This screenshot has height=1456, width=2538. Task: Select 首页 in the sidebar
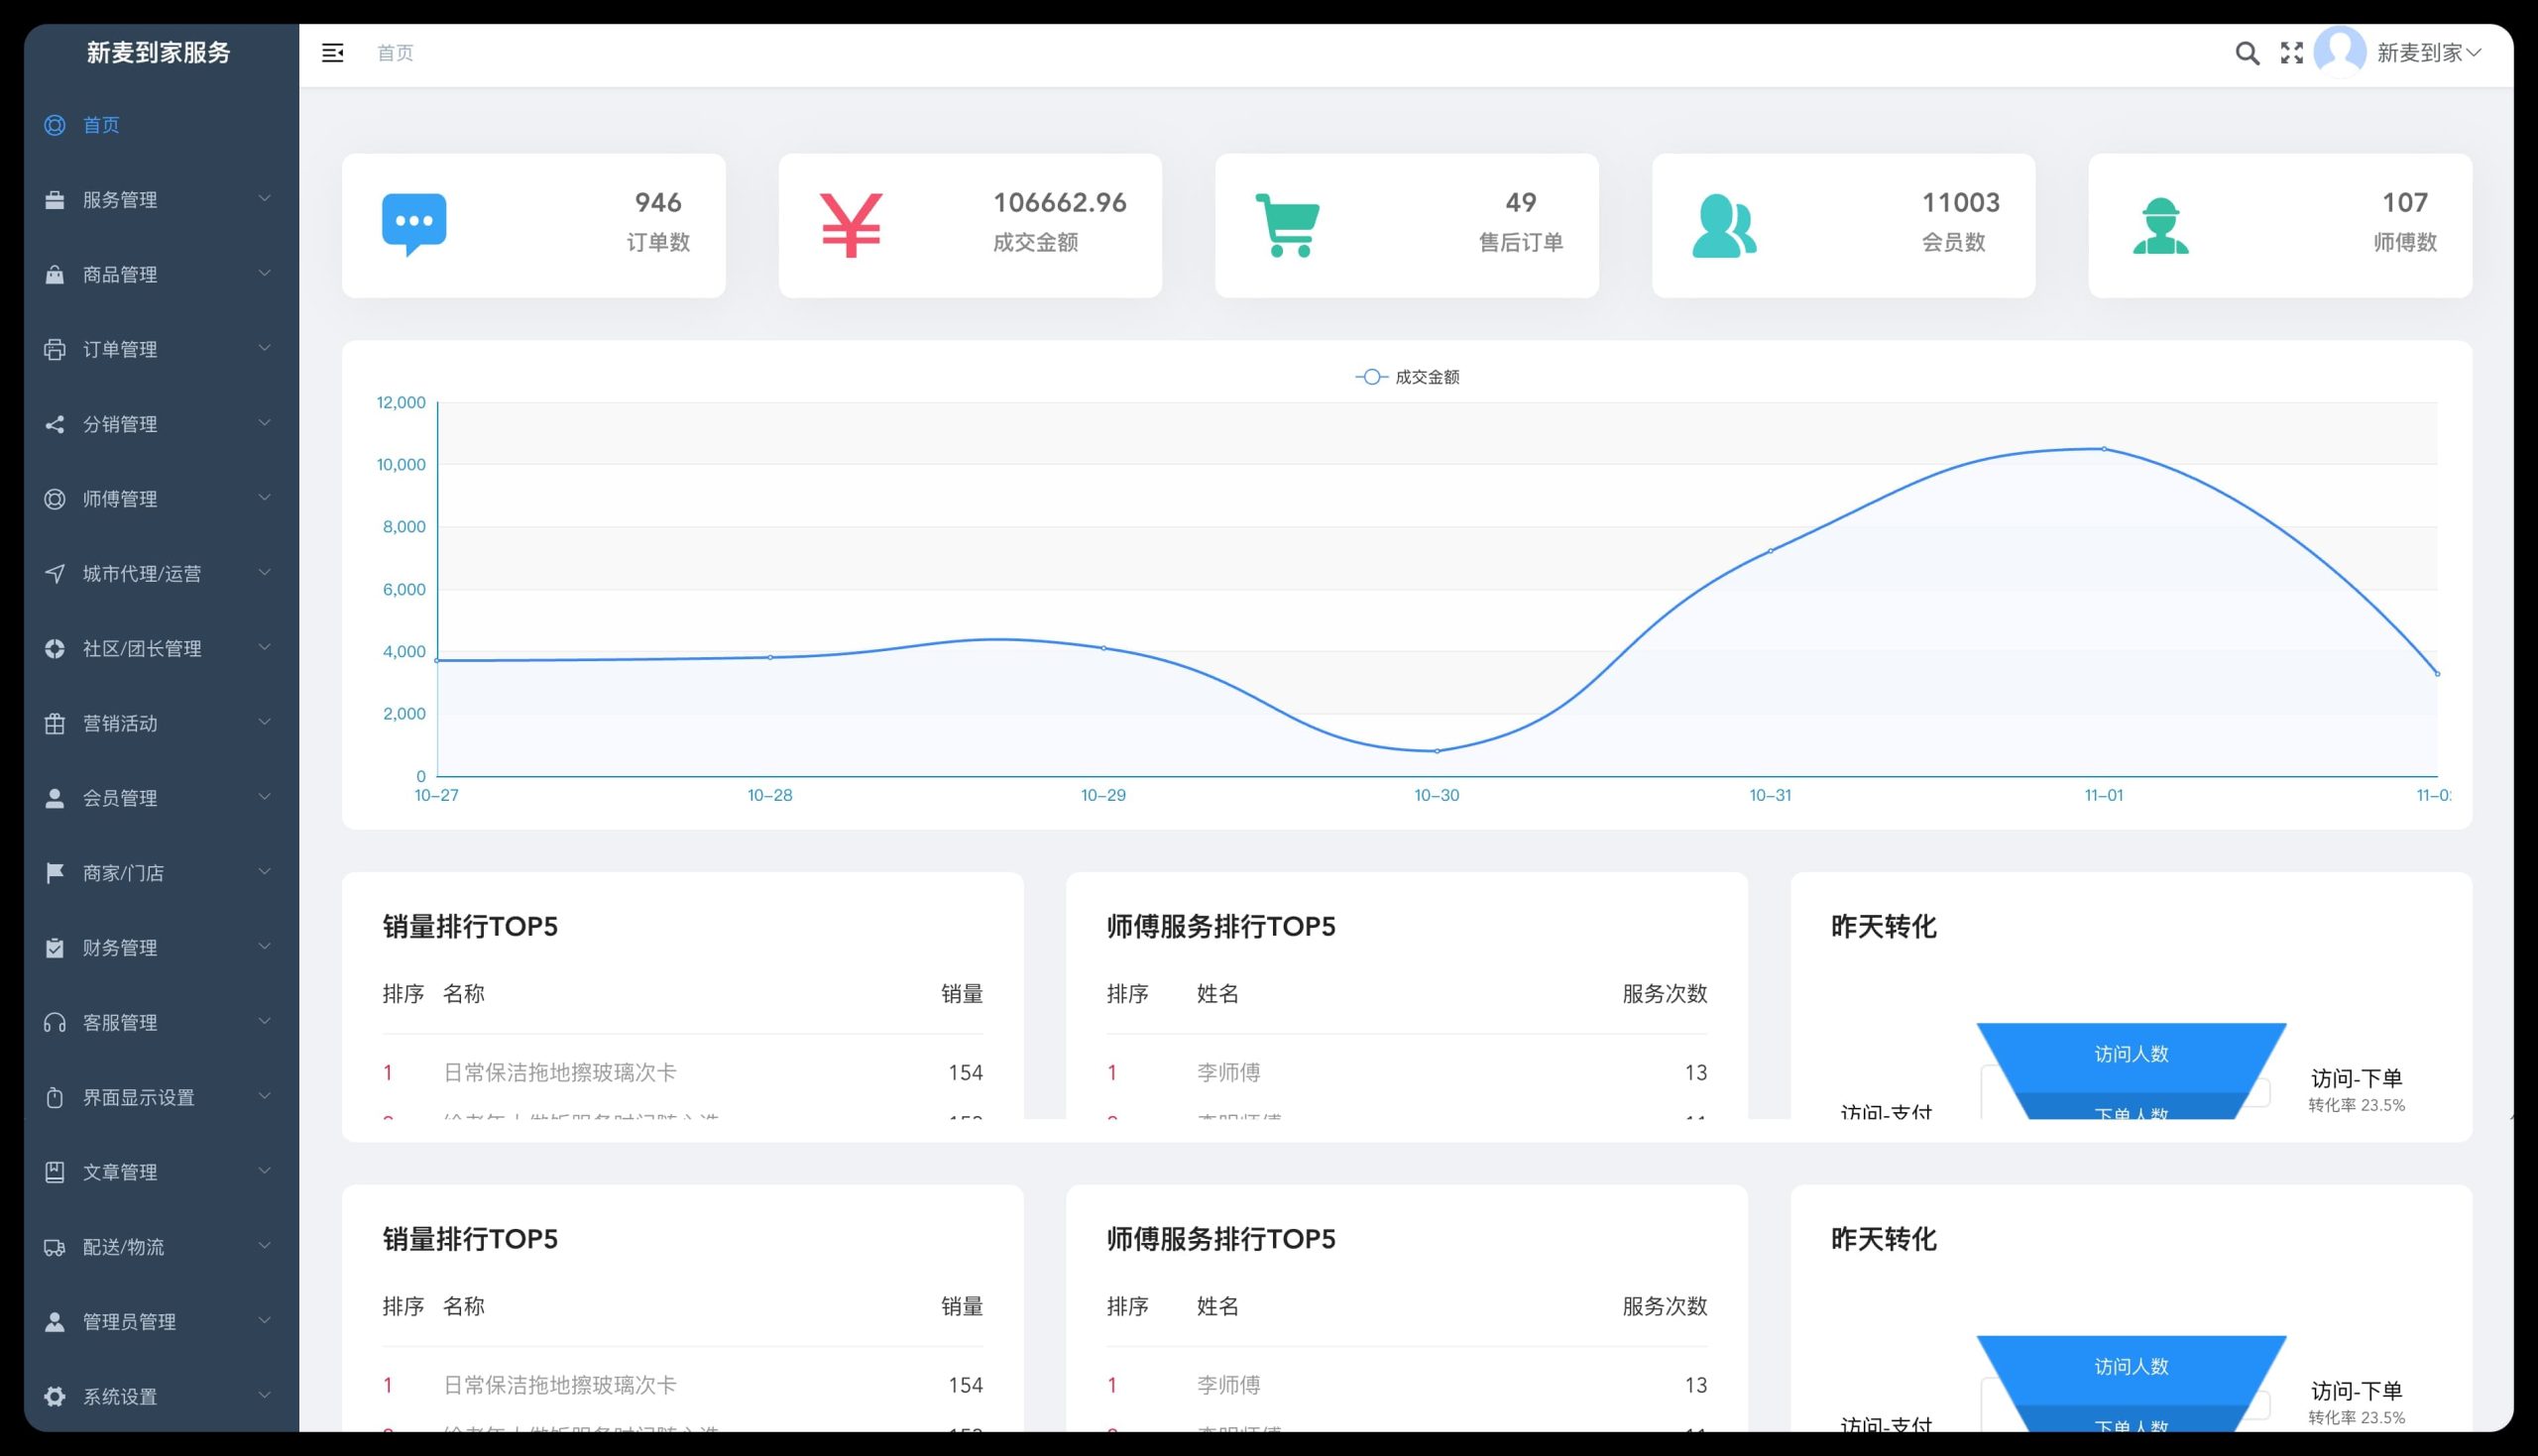tap(101, 125)
